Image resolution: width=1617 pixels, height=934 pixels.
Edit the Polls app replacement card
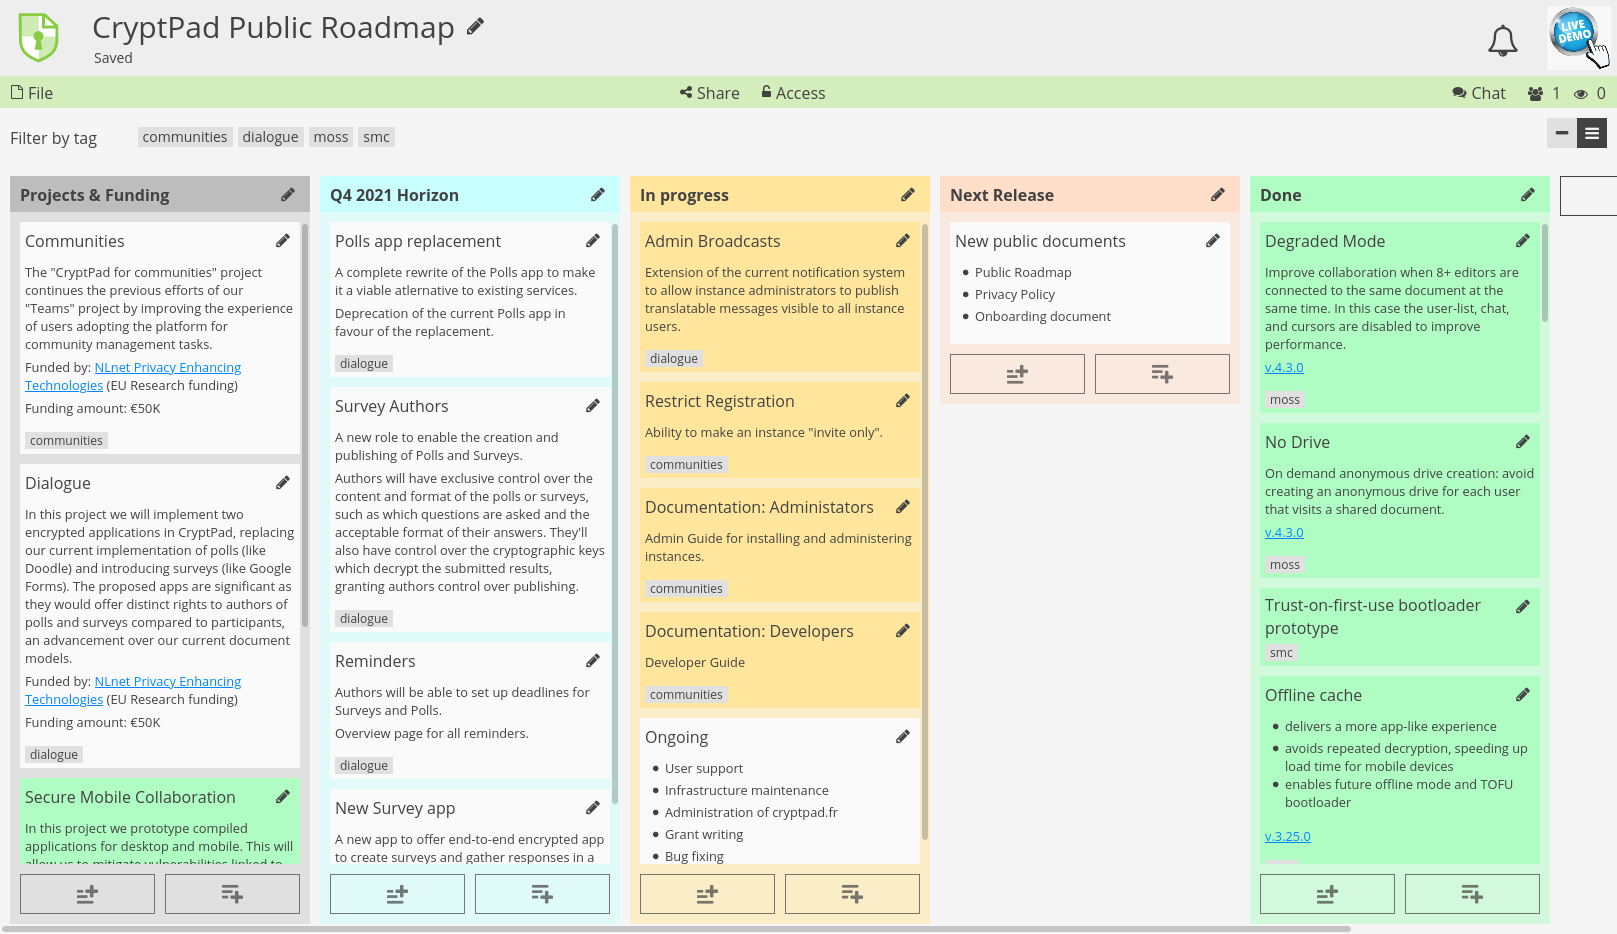click(x=593, y=241)
